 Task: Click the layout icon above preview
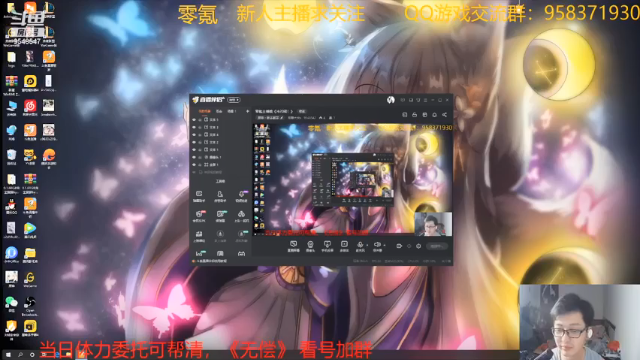click(404, 115)
